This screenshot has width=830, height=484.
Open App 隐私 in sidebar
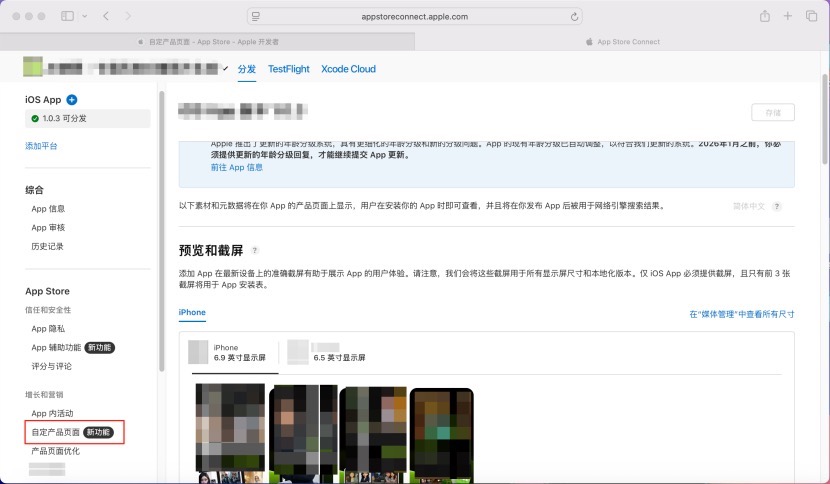pyautogui.click(x=48, y=329)
